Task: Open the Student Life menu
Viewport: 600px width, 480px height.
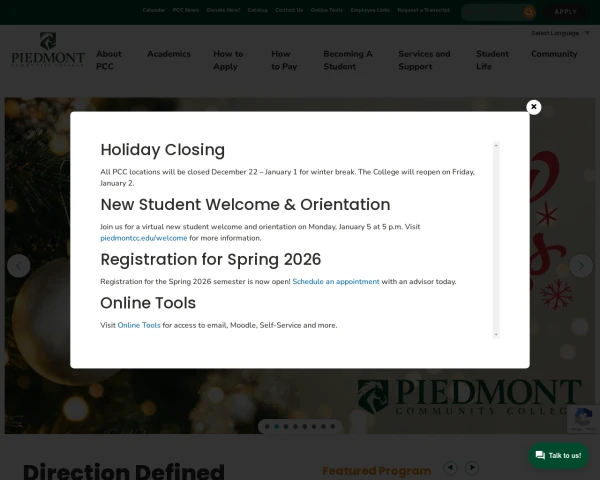Action: point(492,60)
